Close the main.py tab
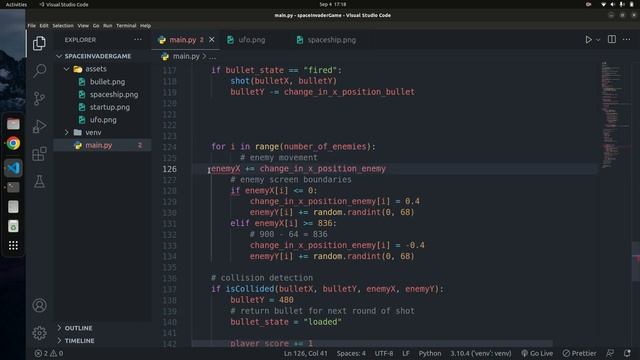 [211, 40]
